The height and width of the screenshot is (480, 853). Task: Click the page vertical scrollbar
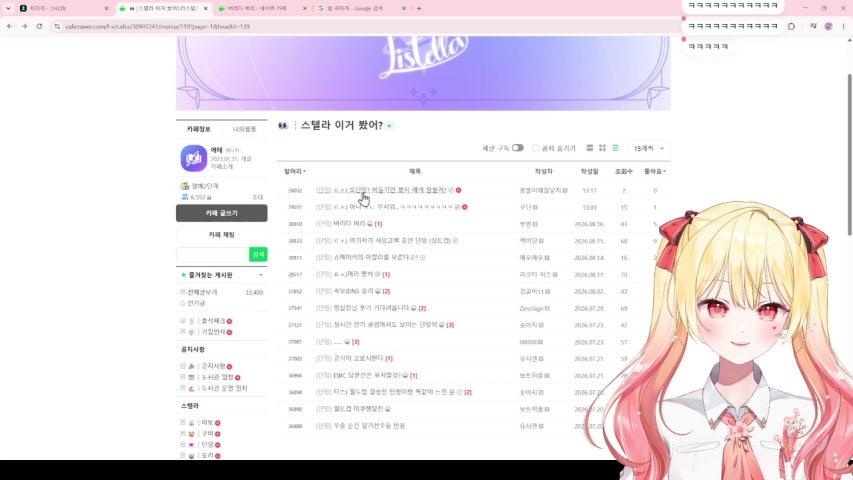[850, 154]
